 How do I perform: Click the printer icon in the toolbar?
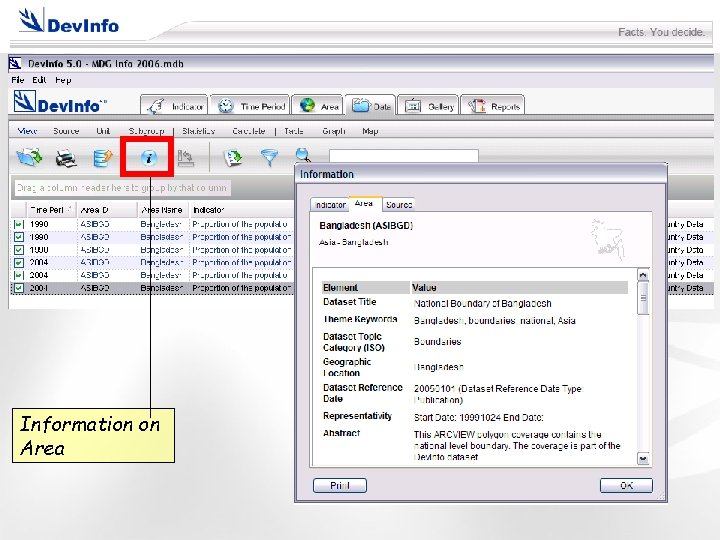pos(66,158)
